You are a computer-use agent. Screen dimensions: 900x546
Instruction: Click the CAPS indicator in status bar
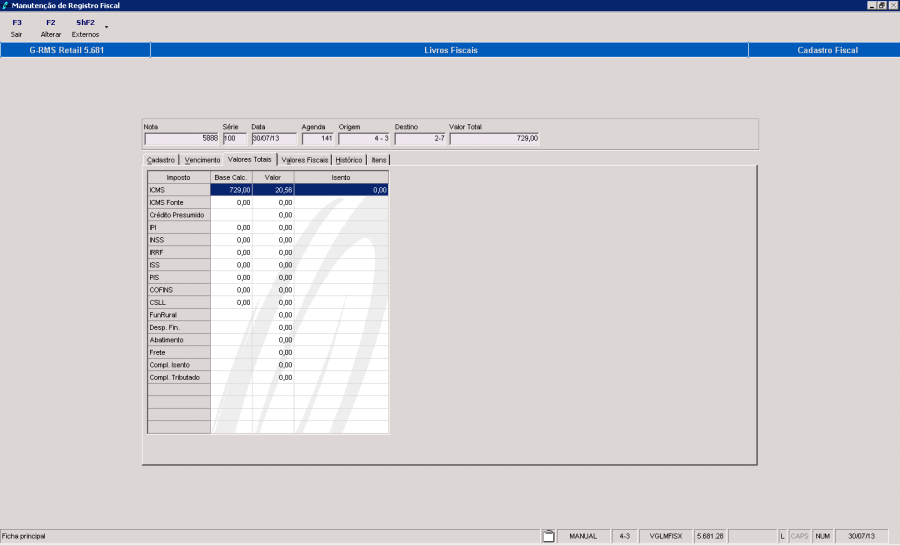799,536
